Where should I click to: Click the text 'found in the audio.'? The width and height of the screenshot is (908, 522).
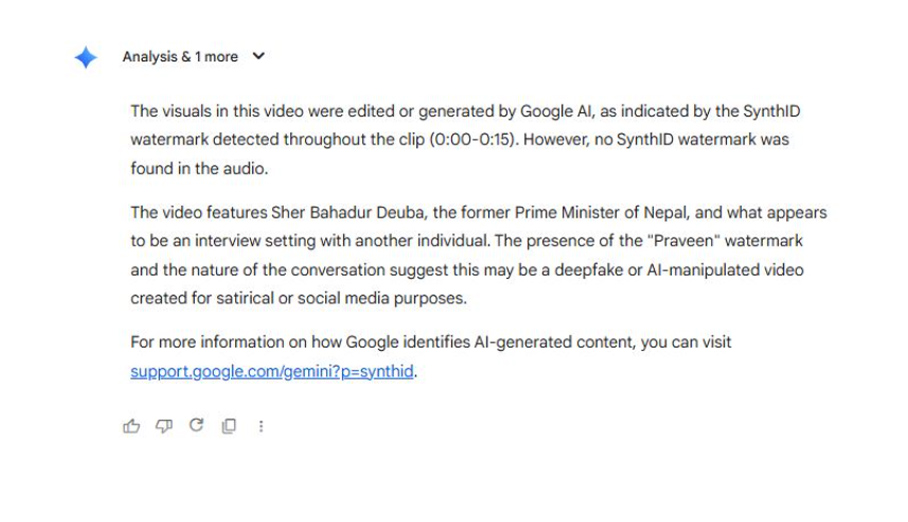coord(199,168)
